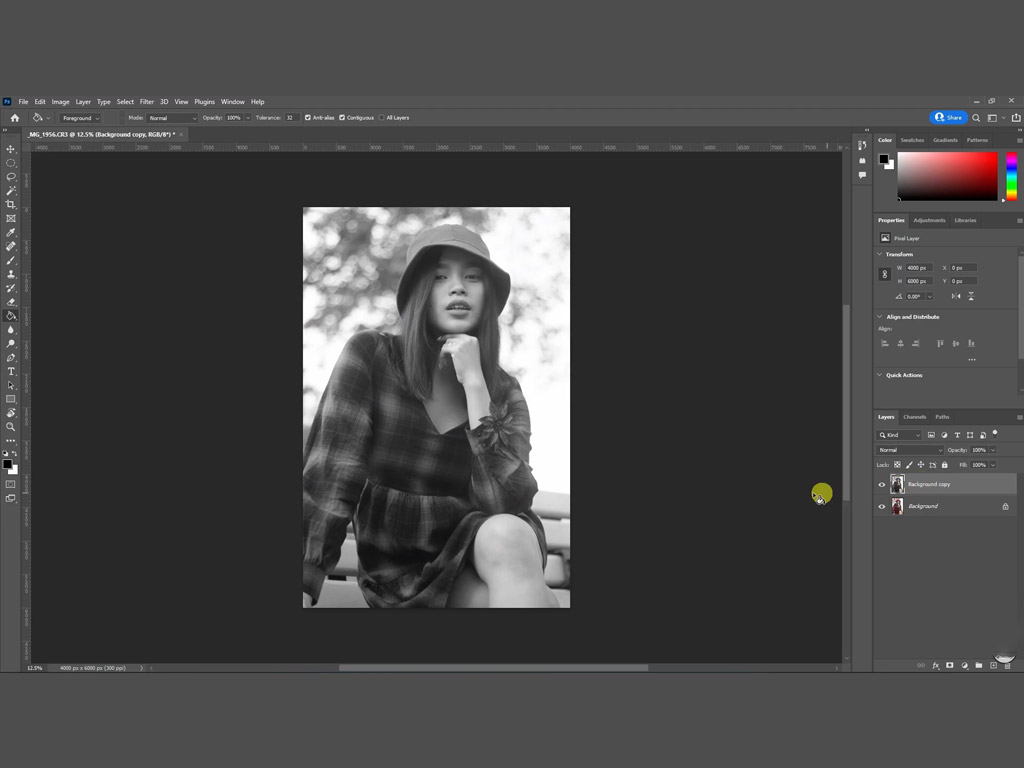Select the Horizontal Type tool
Screen dimensions: 1024x768
(11, 371)
